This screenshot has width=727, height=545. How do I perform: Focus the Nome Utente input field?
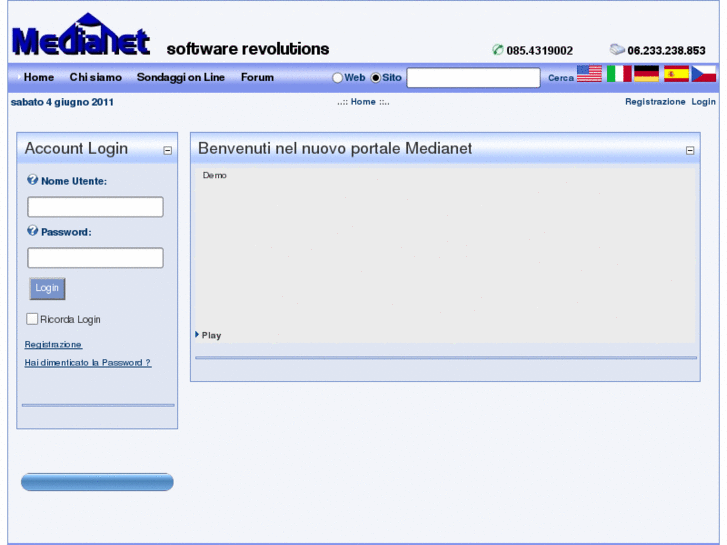pos(96,207)
